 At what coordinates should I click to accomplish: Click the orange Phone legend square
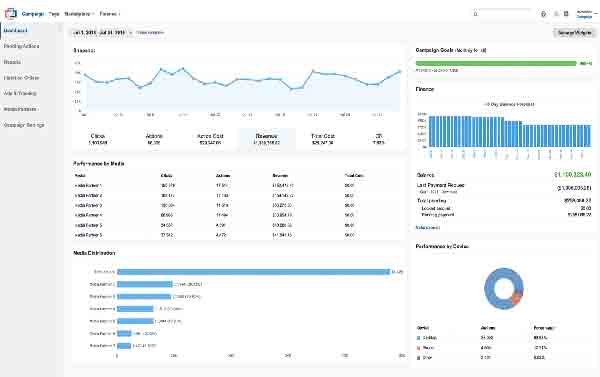[418, 348]
